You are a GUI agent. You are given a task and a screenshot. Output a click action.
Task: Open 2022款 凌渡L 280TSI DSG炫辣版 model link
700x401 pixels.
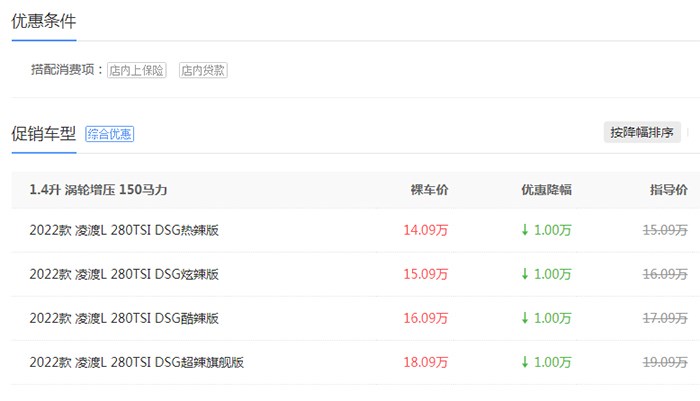(x=124, y=274)
